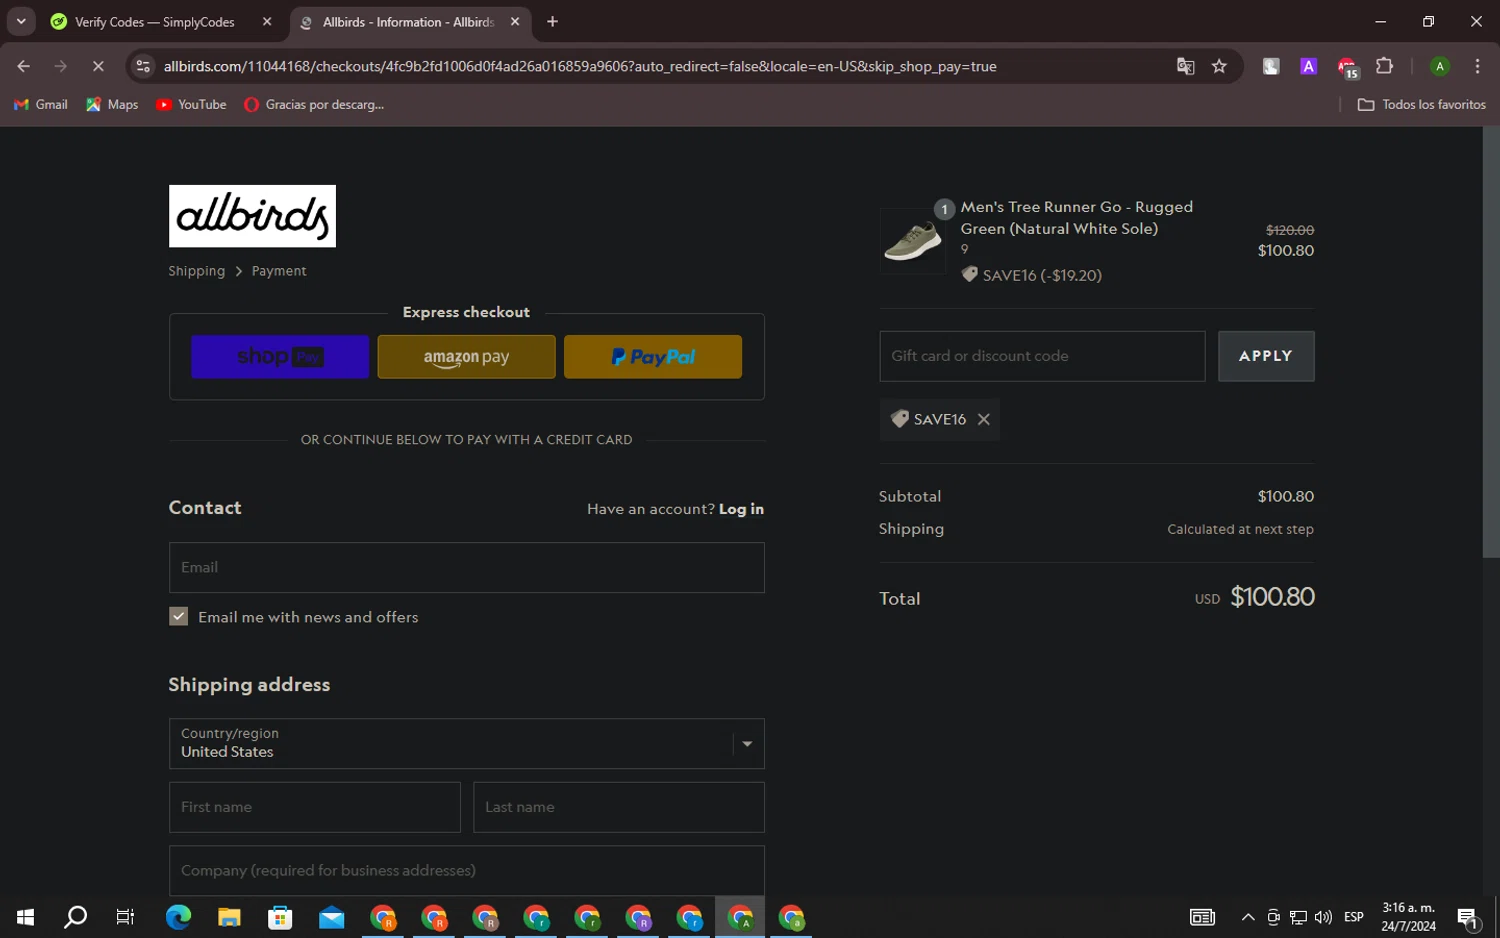
Task: Choose PayPal express checkout
Action: (x=653, y=357)
